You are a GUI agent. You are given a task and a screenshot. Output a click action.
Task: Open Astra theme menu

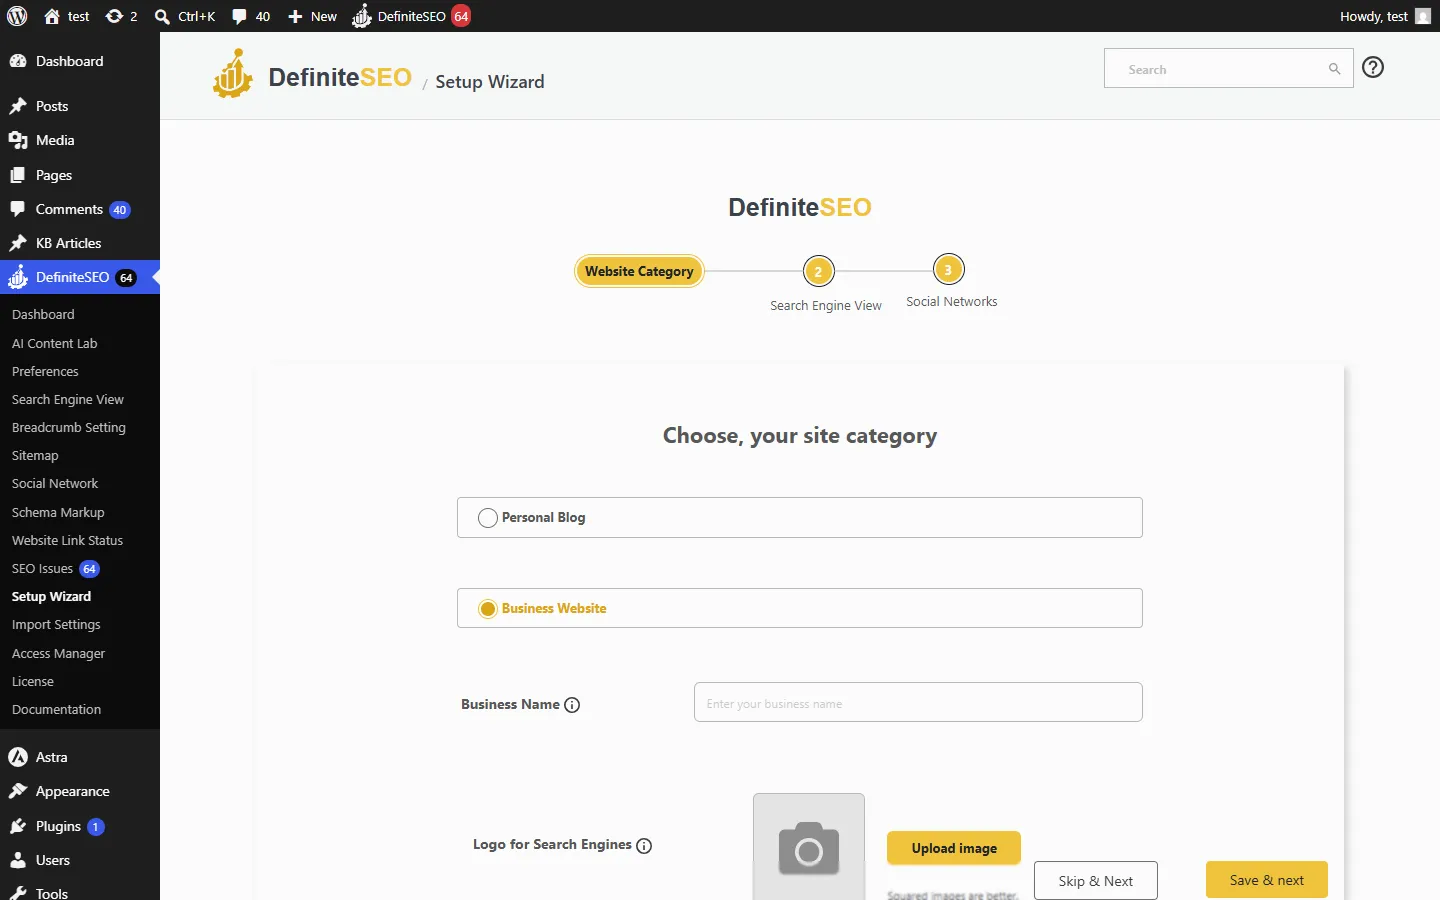pos(80,757)
